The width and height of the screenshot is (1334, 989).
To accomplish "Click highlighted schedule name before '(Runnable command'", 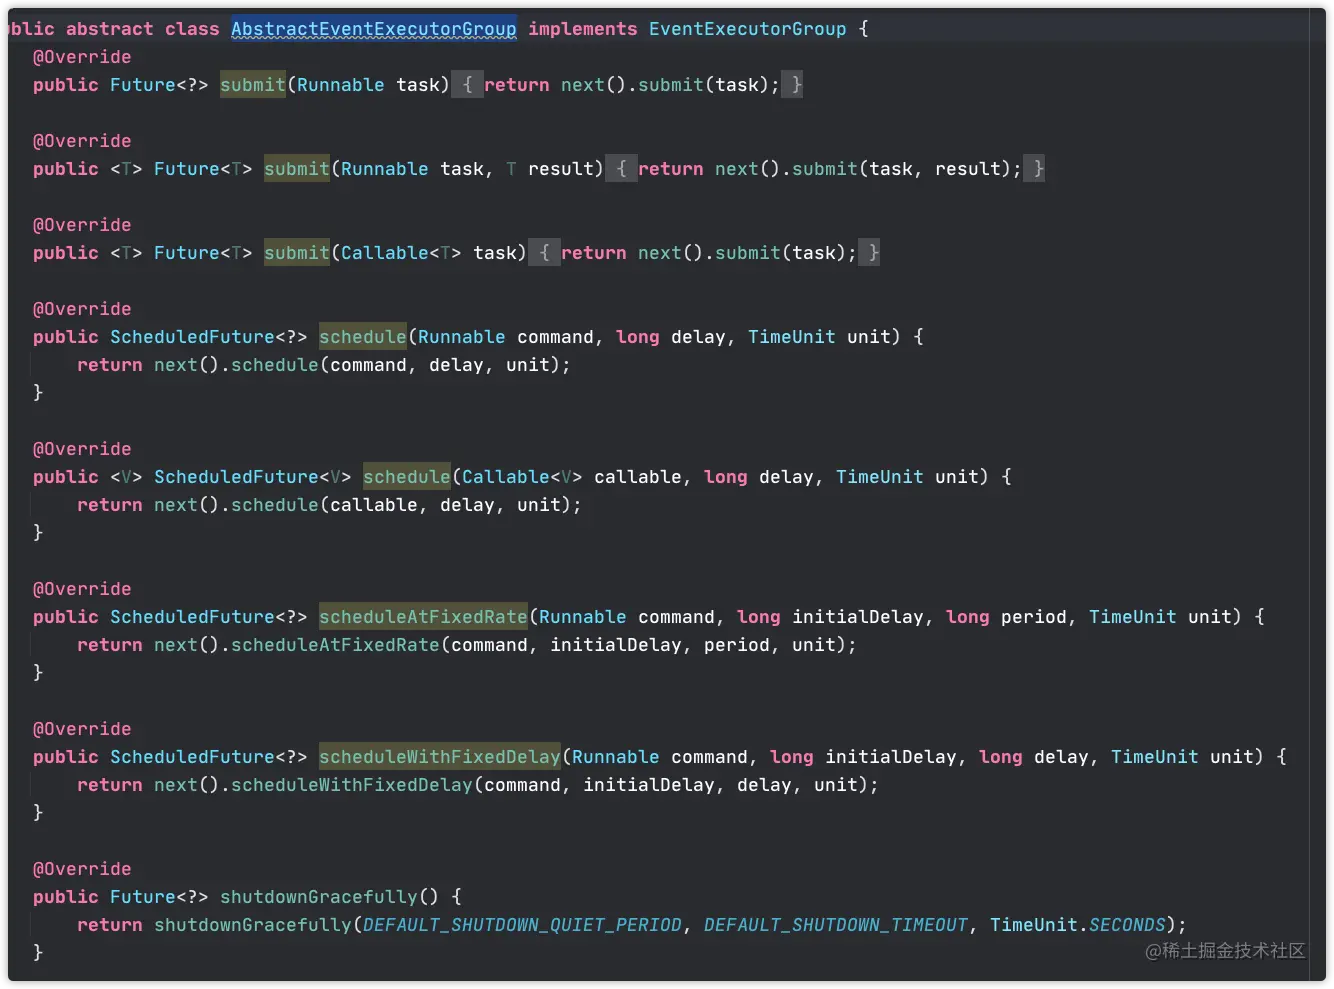I will 363,337.
